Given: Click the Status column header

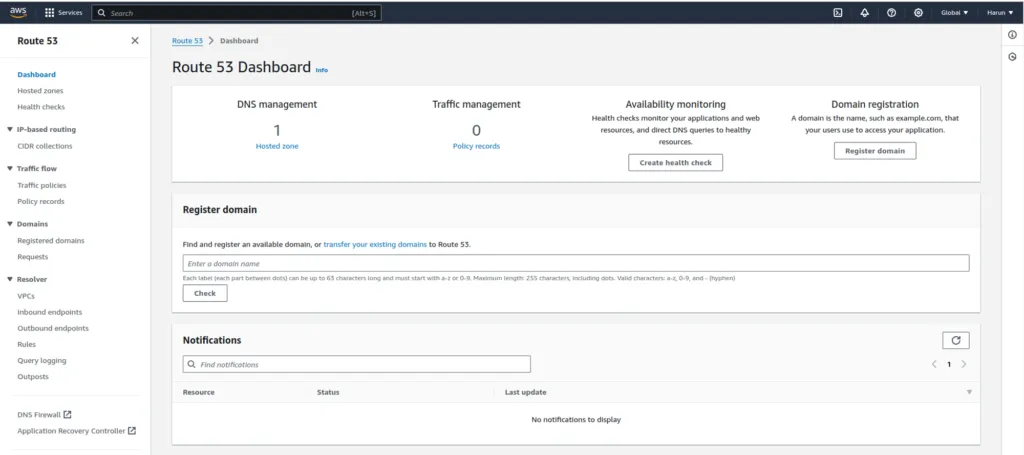Looking at the screenshot, I should coord(328,392).
